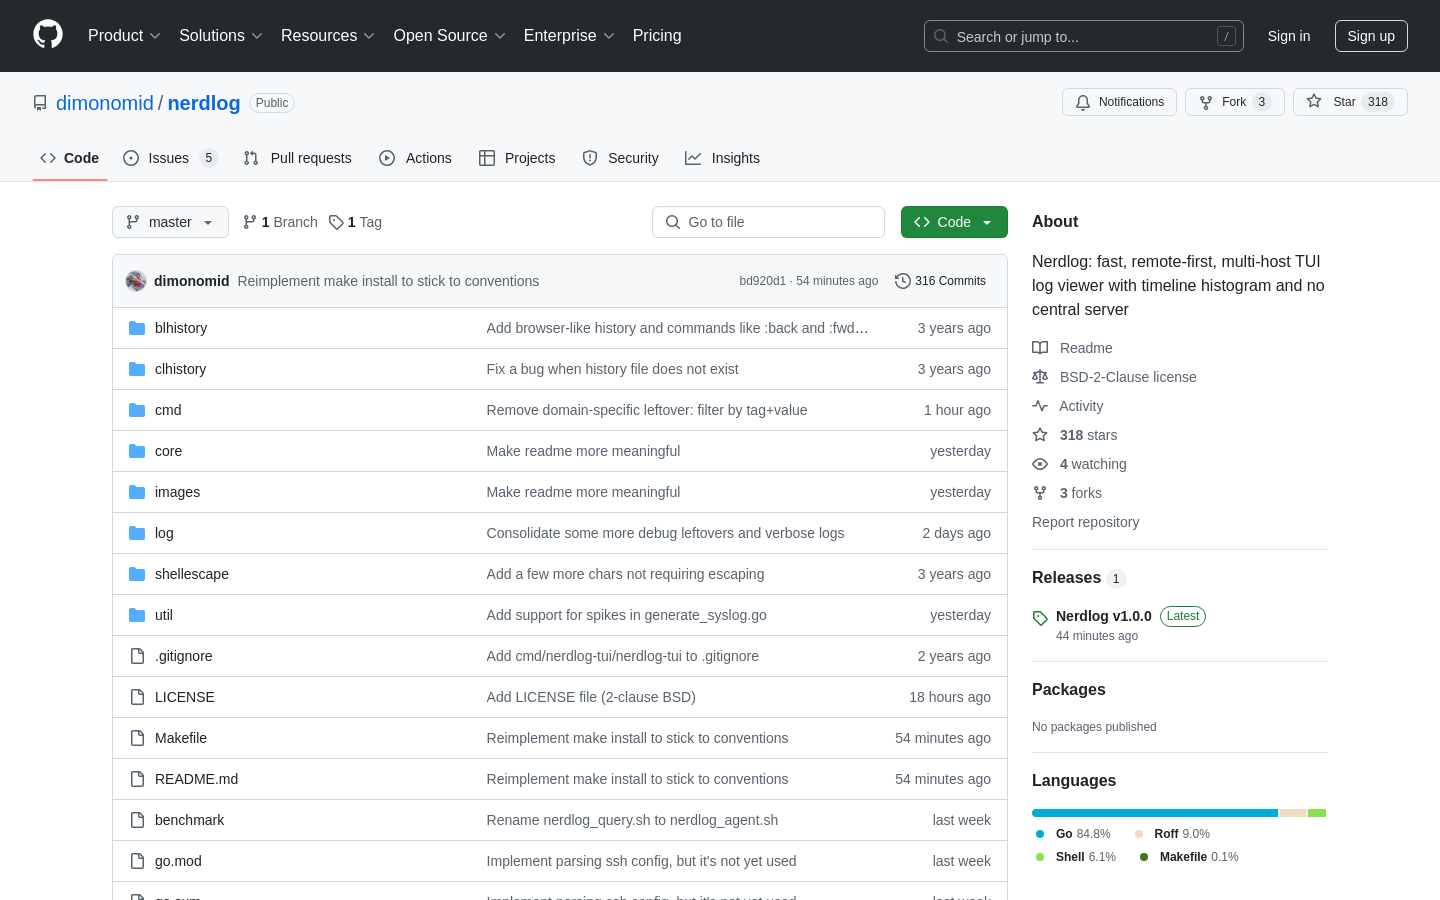1440x900 pixels.
Task: Open the Releases heading link
Action: click(1066, 578)
